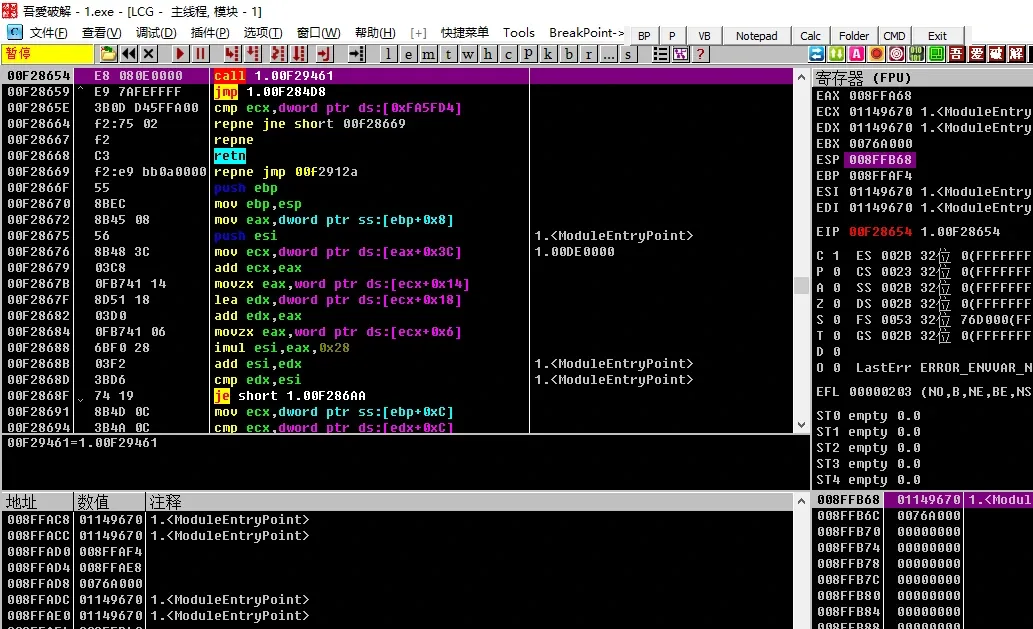Image resolution: width=1033 pixels, height=629 pixels.
Task: Open Memory map with 'm' button
Action: point(428,54)
